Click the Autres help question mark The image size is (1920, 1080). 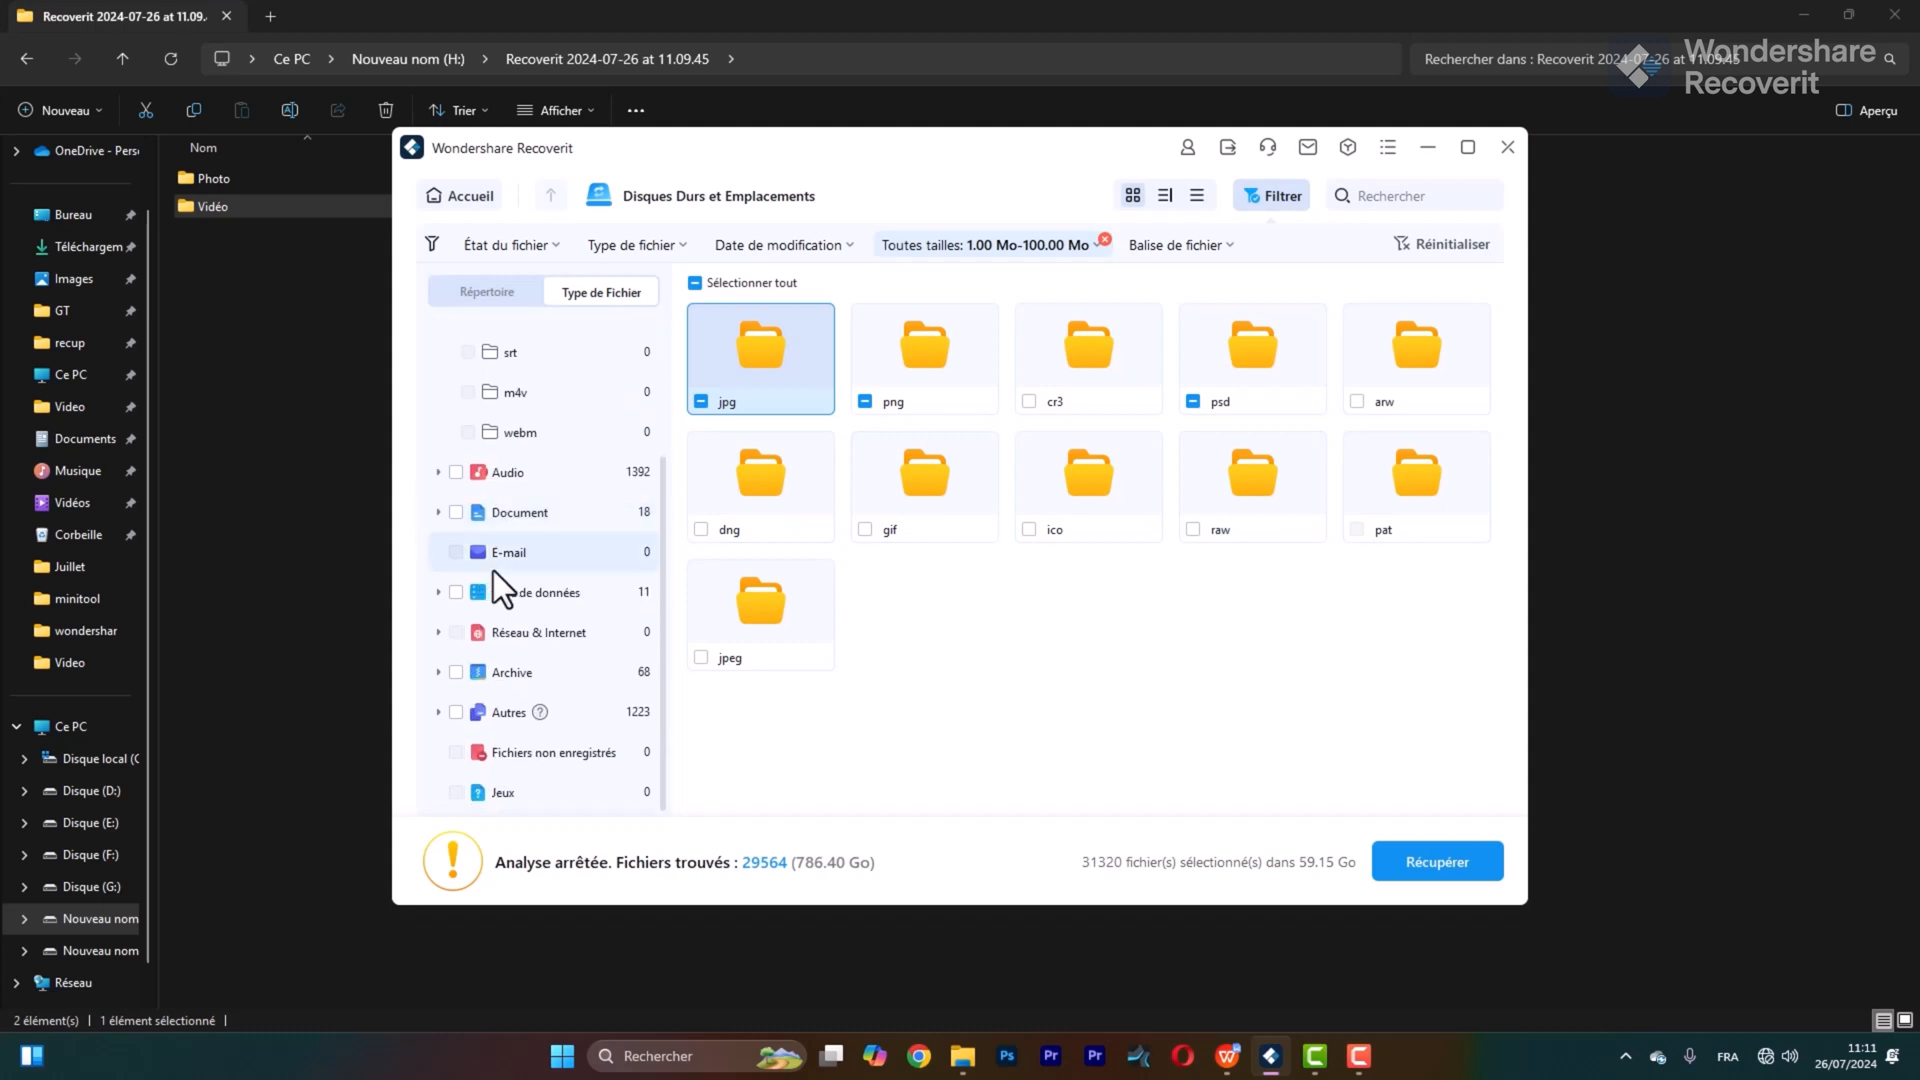(x=540, y=712)
